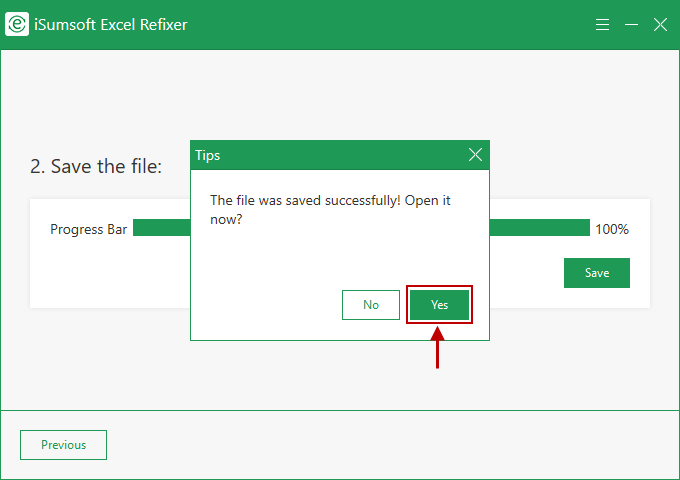Select the 100% progress value text
This screenshot has height=480, width=680.
612,229
